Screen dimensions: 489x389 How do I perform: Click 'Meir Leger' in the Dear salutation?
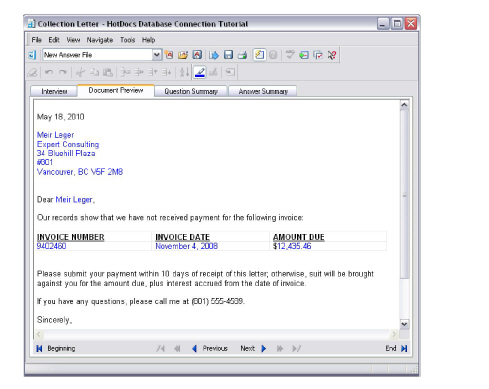point(75,200)
